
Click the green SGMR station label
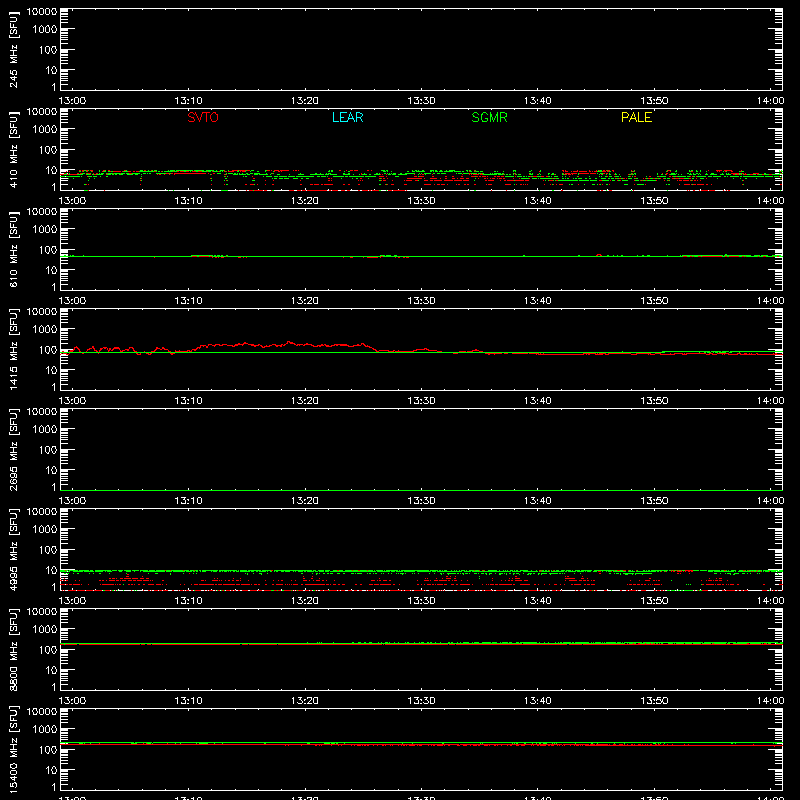point(489,117)
